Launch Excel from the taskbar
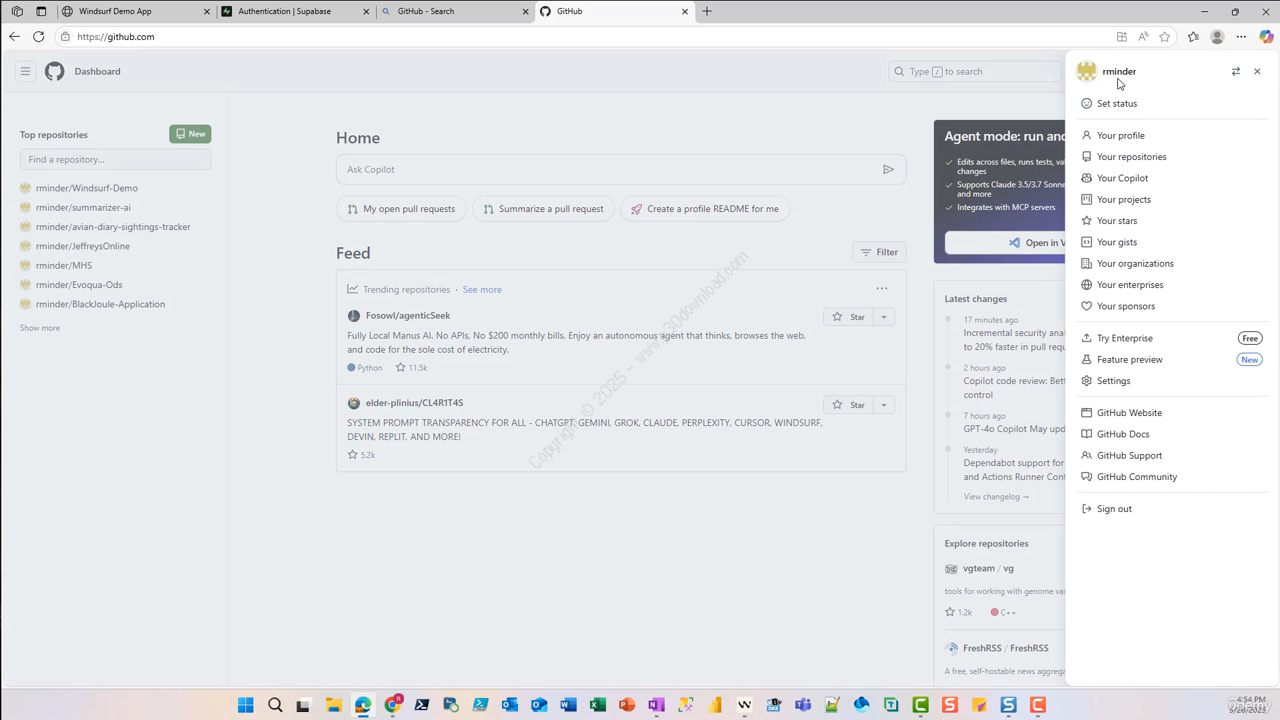This screenshot has width=1280, height=720. [597, 705]
